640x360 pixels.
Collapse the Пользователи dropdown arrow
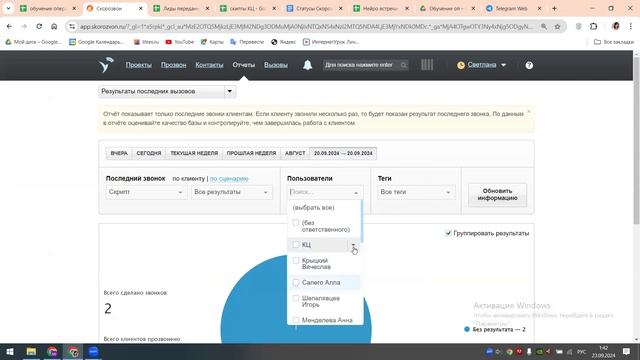click(x=356, y=192)
